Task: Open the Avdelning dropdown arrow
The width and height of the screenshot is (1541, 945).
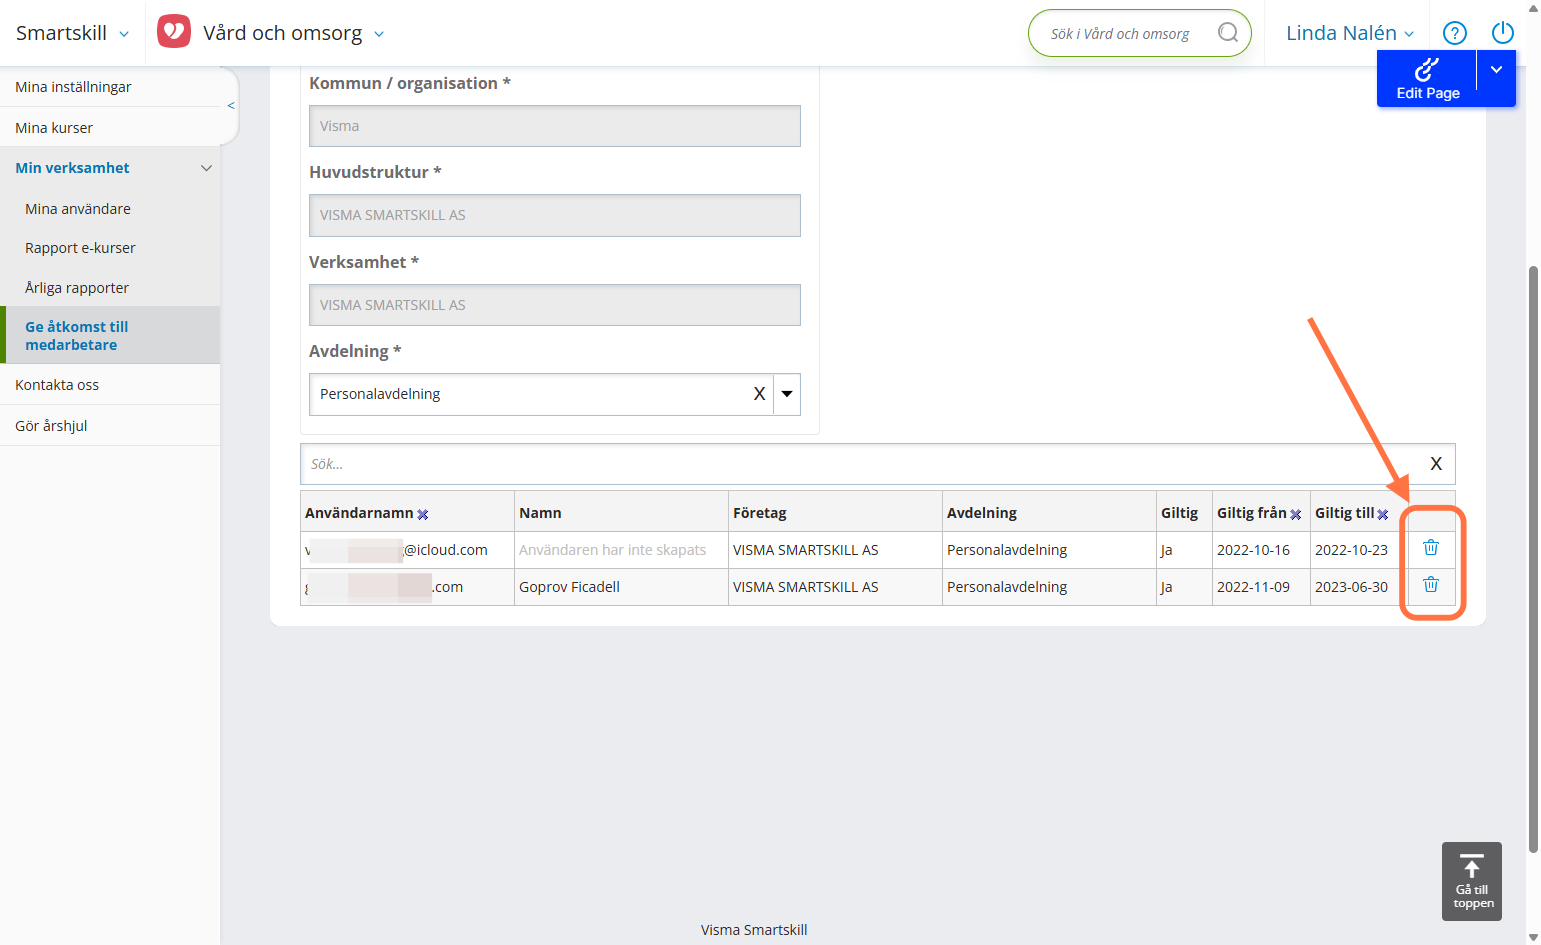Action: point(787,394)
